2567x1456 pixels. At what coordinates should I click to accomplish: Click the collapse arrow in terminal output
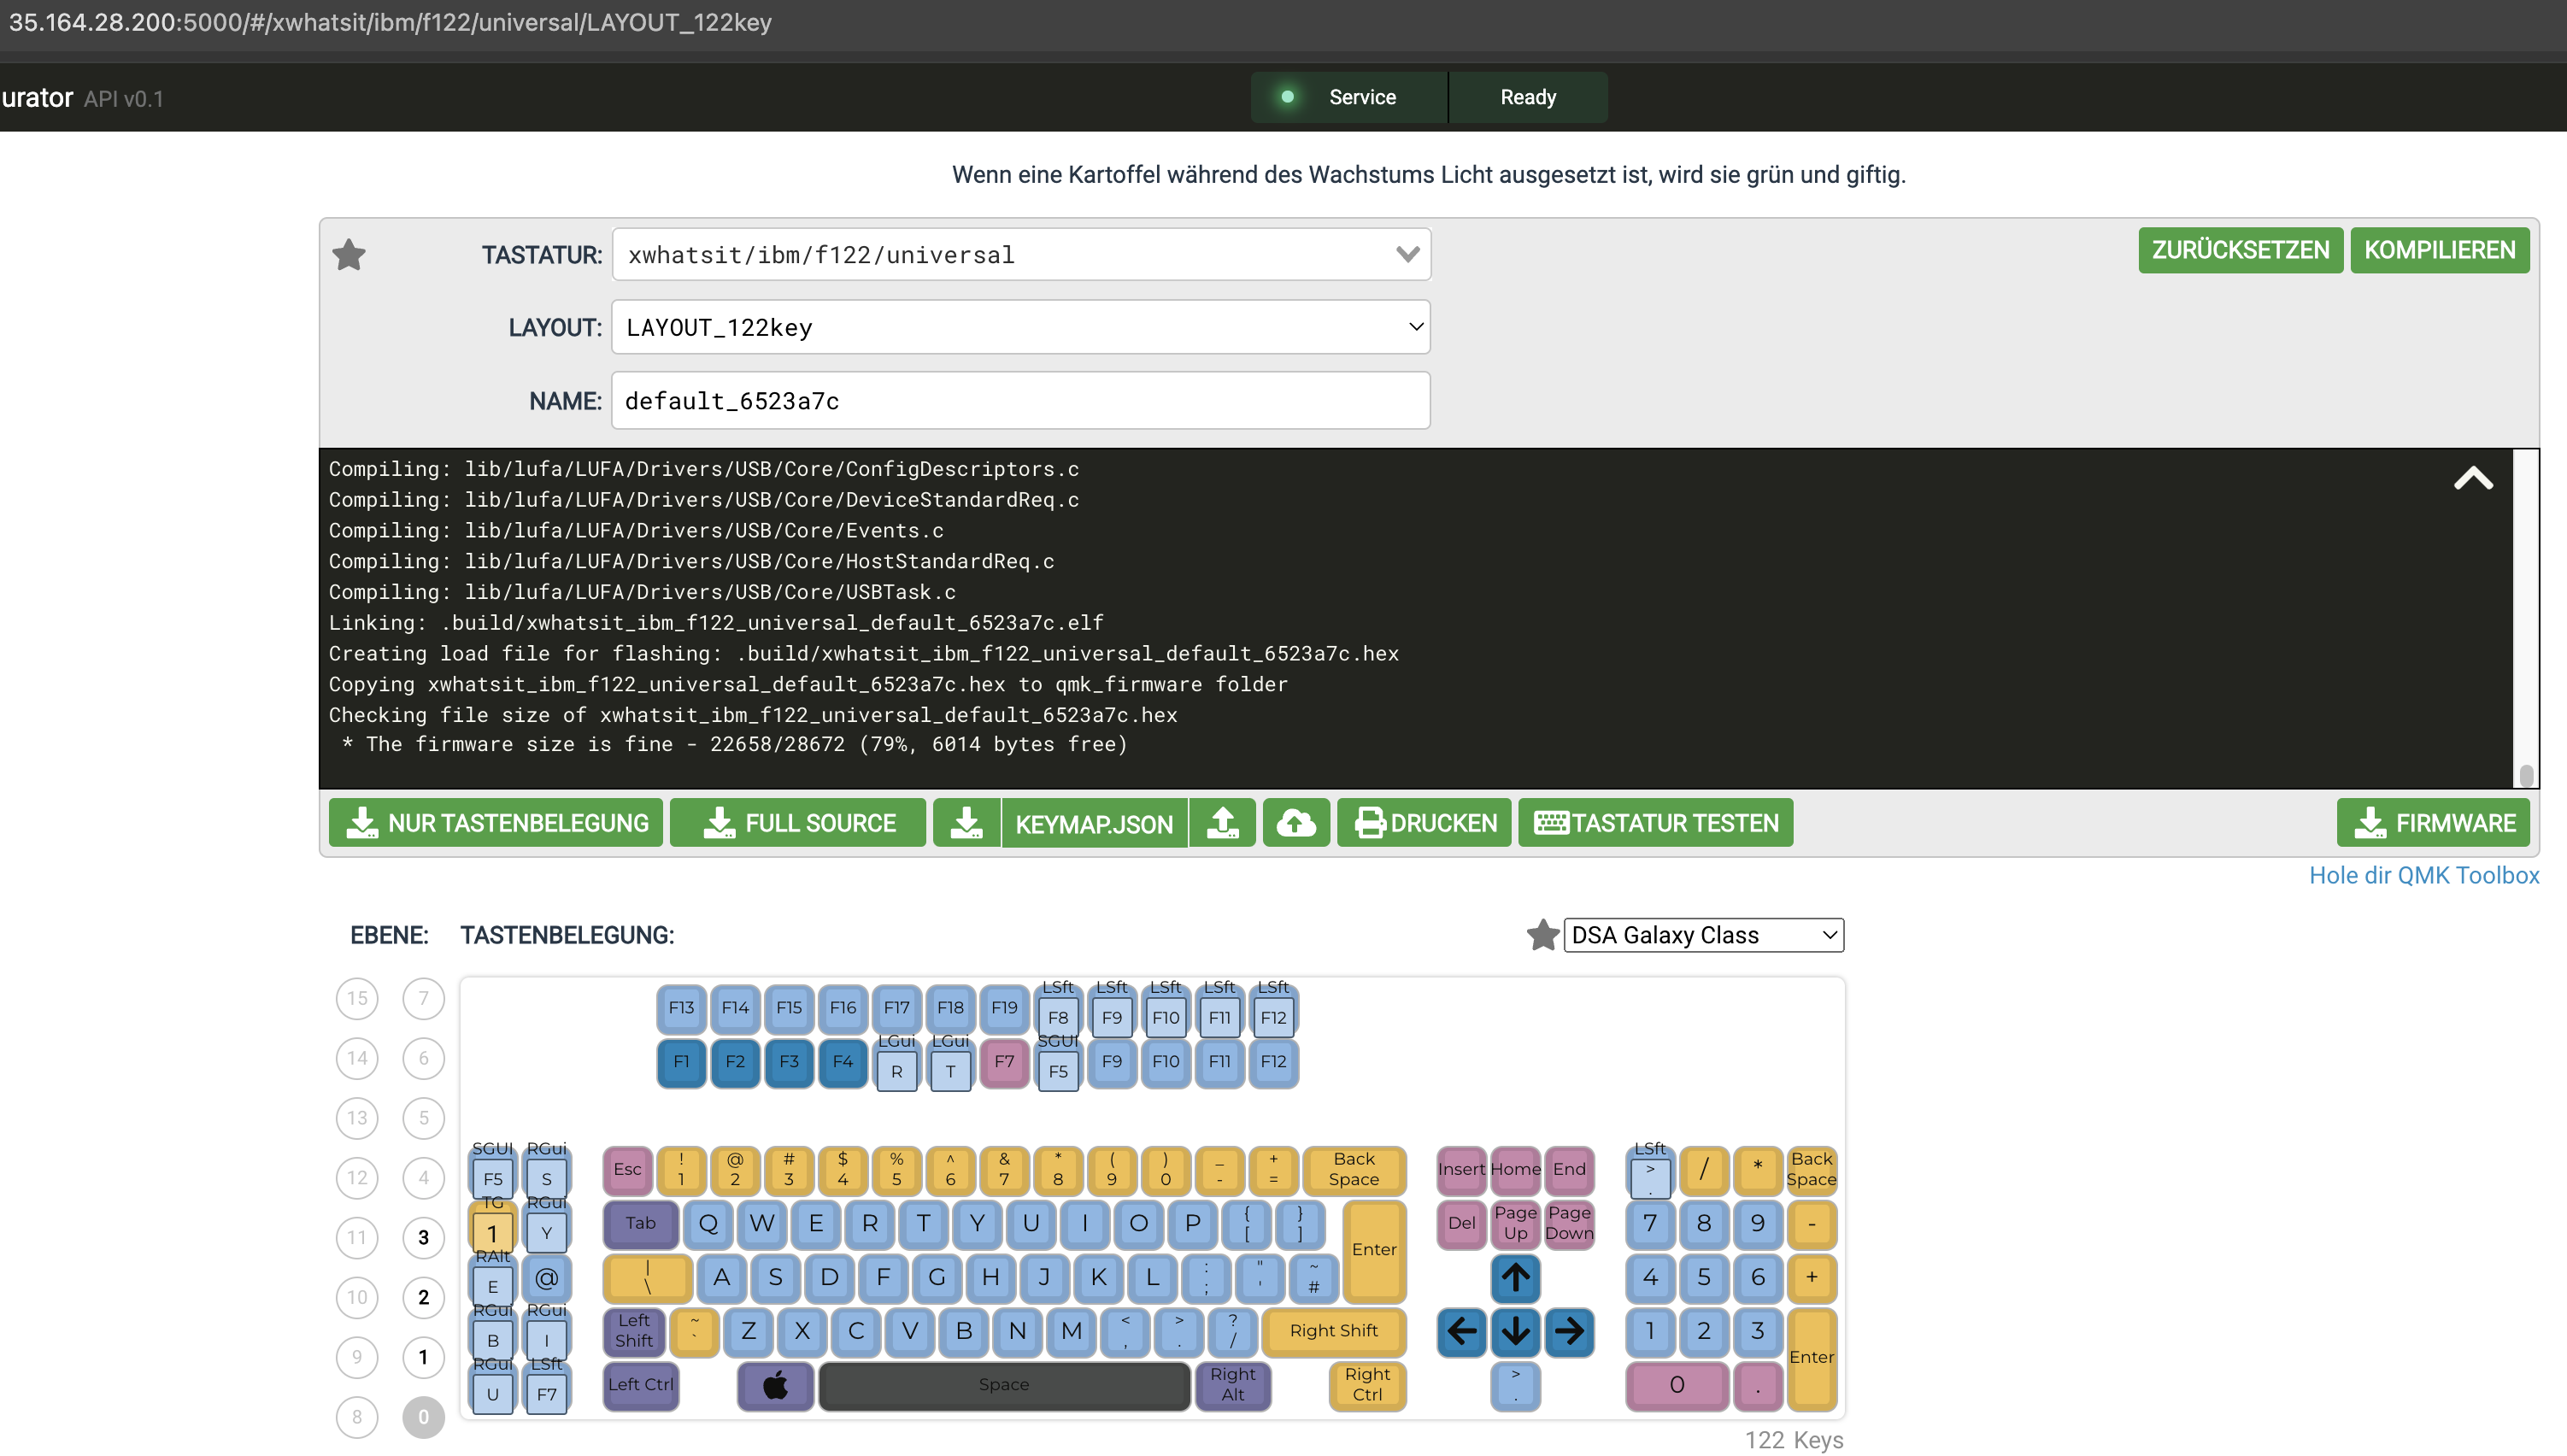click(x=2474, y=478)
